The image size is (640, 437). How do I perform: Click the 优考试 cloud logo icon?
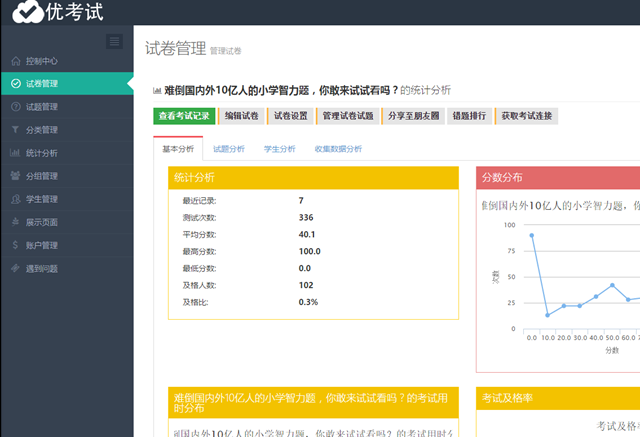(27, 11)
